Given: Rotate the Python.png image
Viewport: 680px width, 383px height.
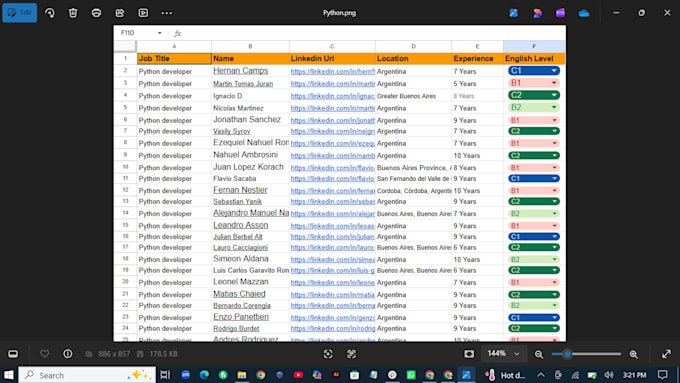Looking at the screenshot, I should pos(49,13).
